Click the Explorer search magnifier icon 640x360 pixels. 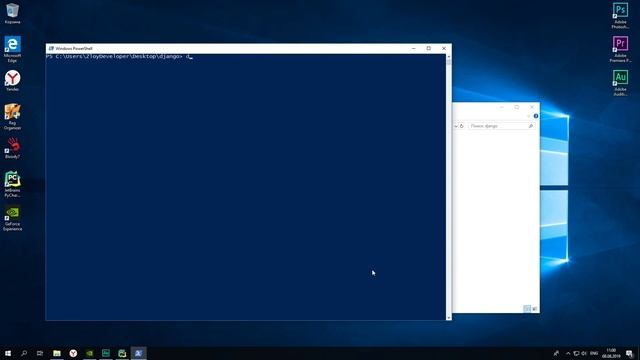pos(531,126)
